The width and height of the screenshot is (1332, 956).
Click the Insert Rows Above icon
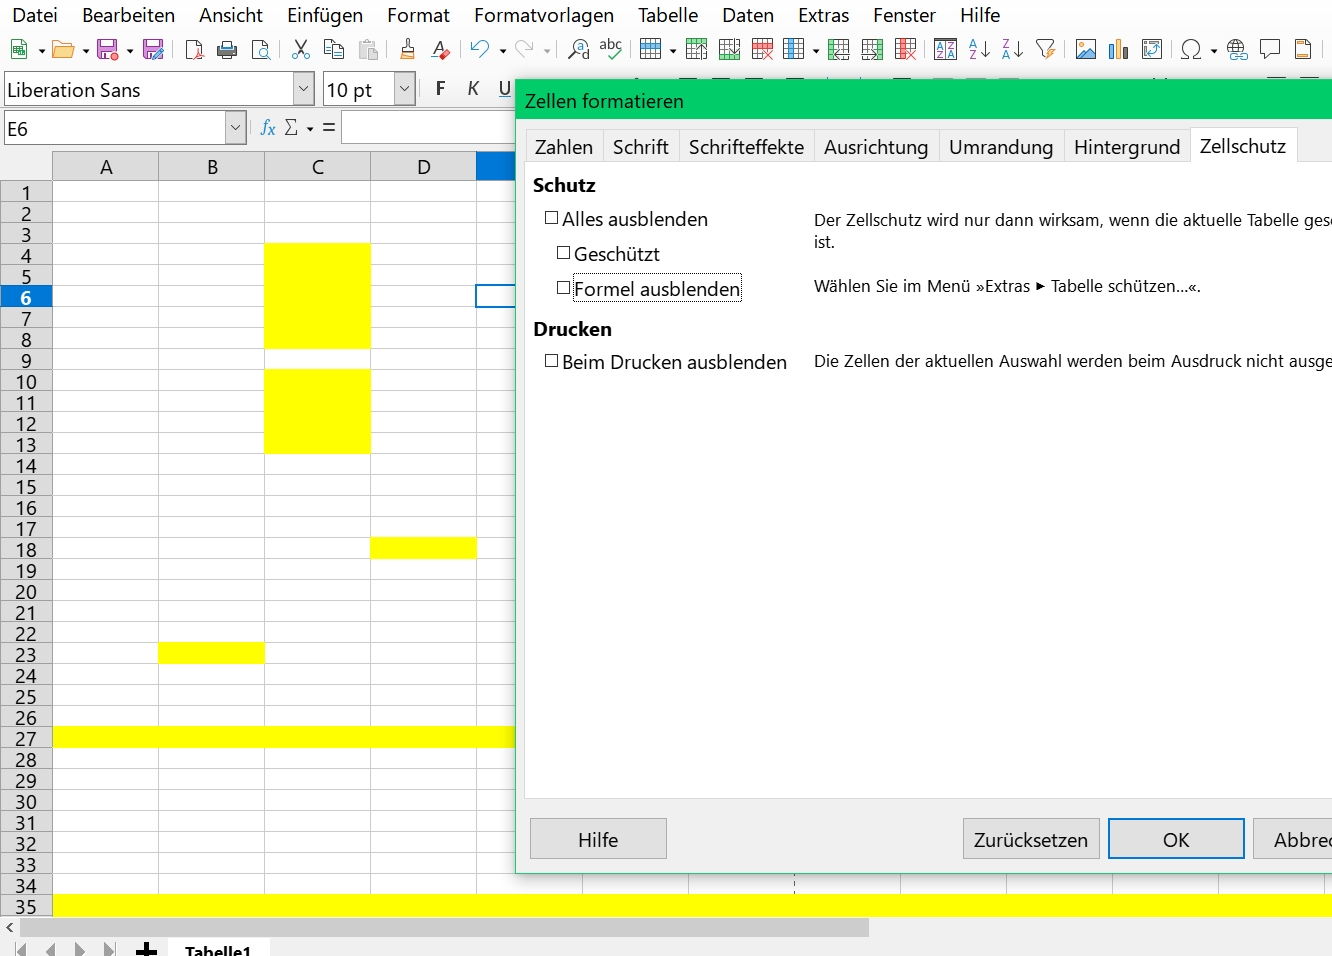[x=697, y=49]
